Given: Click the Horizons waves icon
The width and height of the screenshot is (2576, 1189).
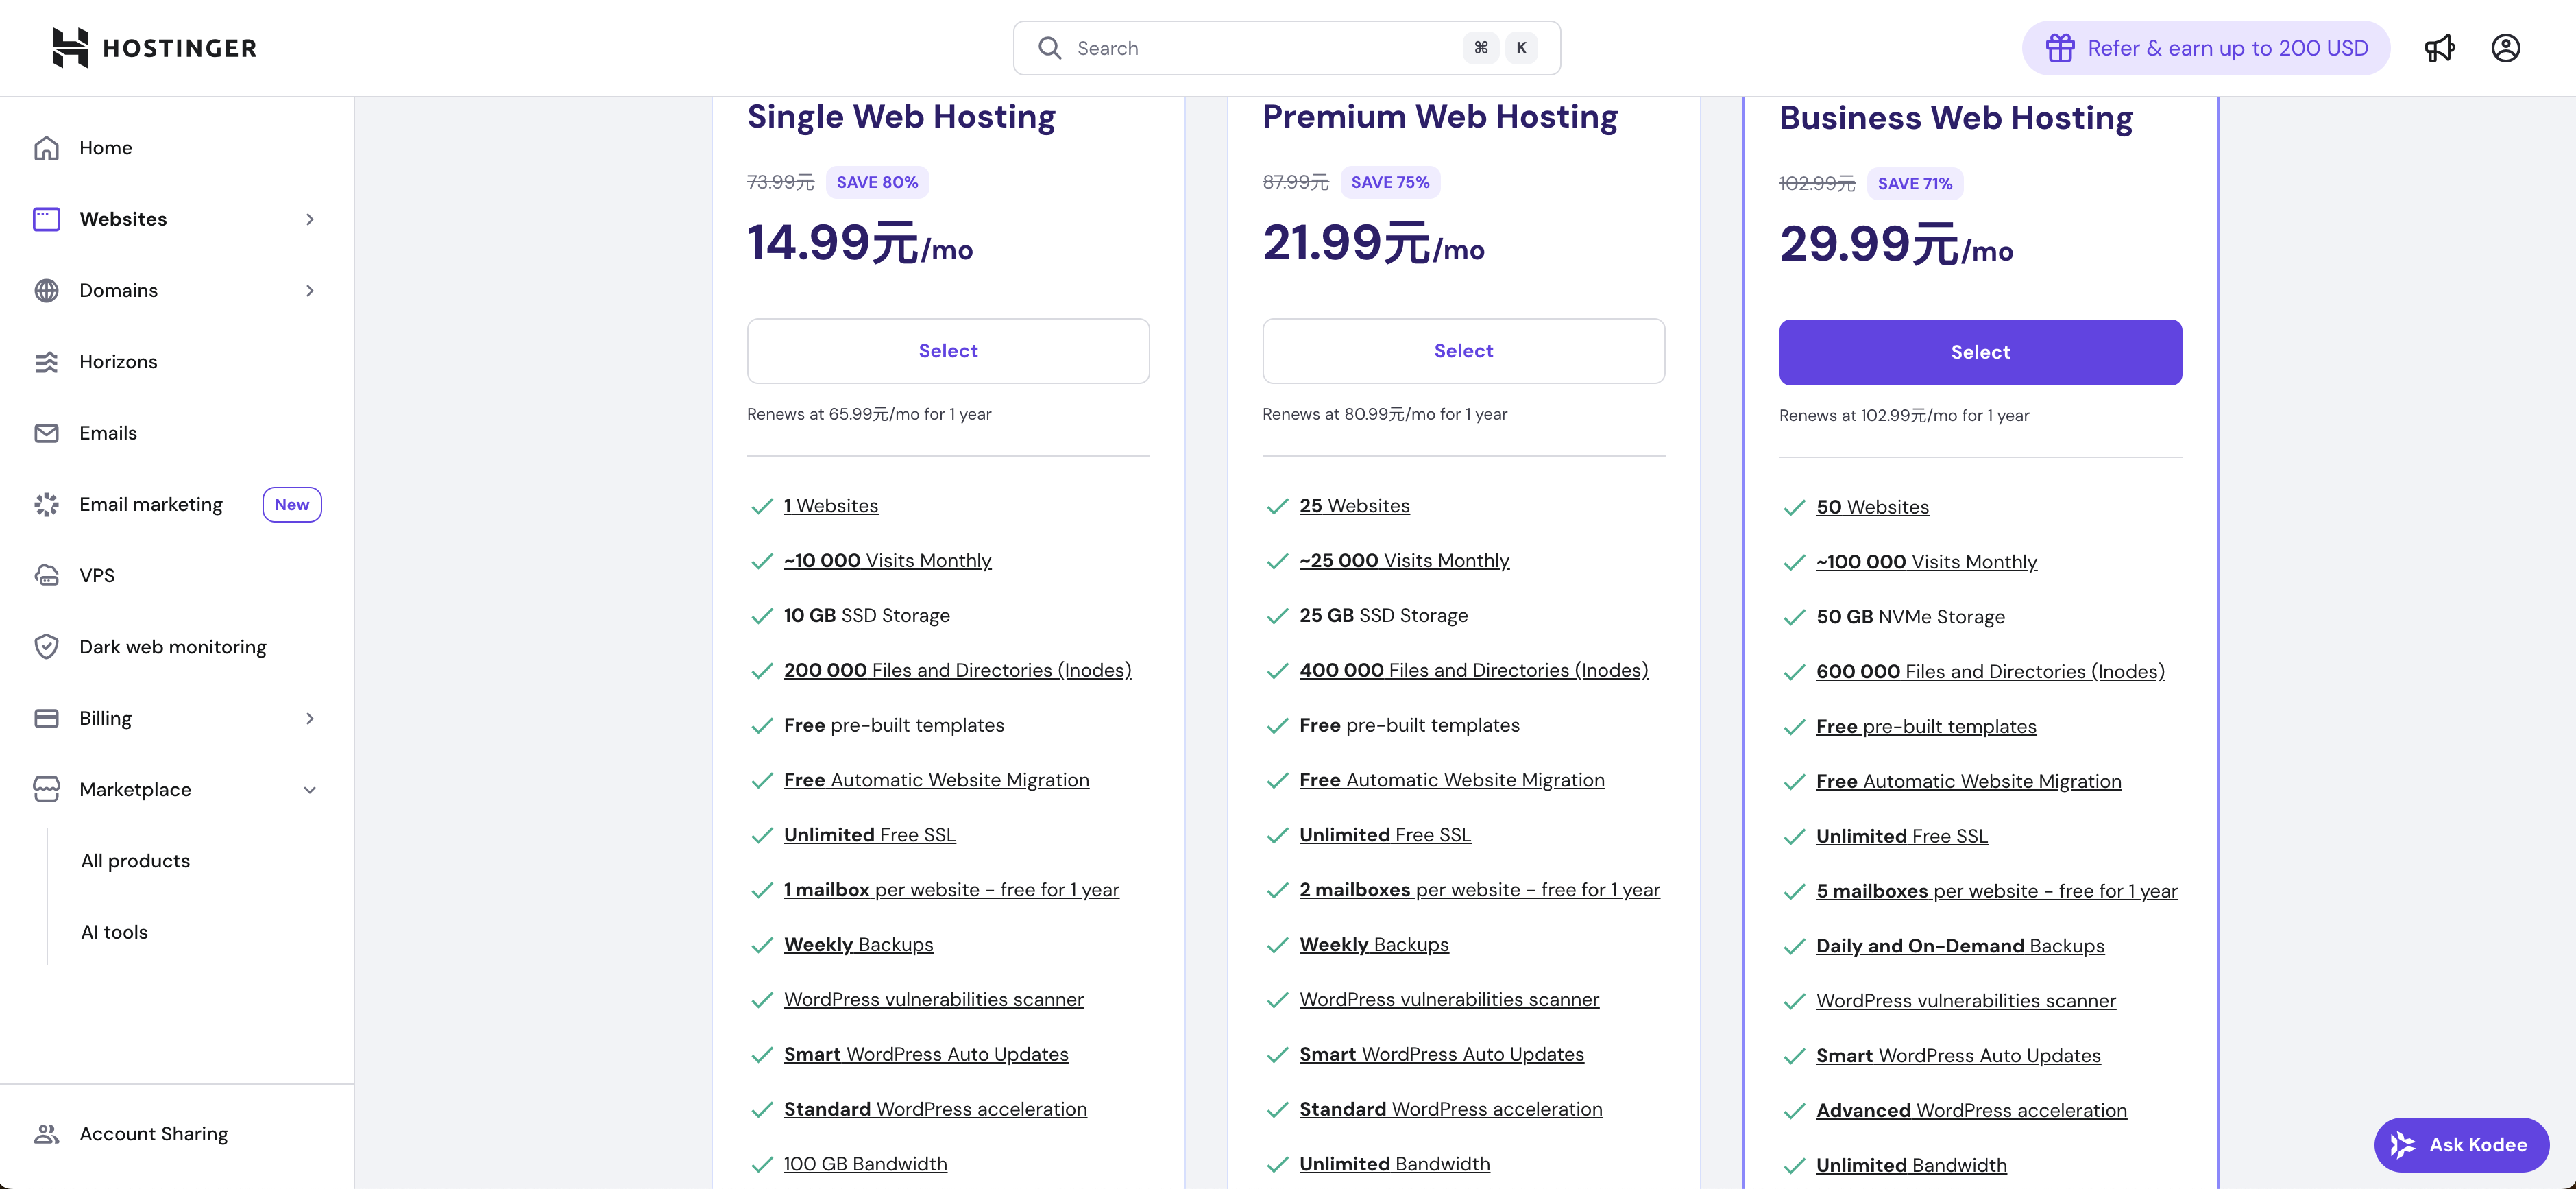Looking at the screenshot, I should 46,362.
